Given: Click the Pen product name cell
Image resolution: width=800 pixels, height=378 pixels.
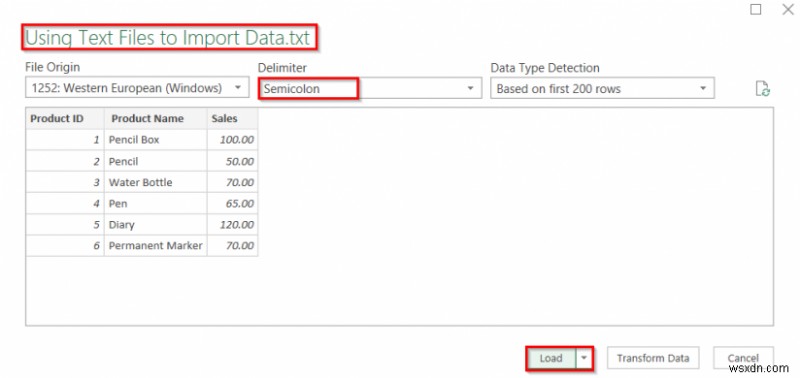Looking at the screenshot, I should coord(156,204).
